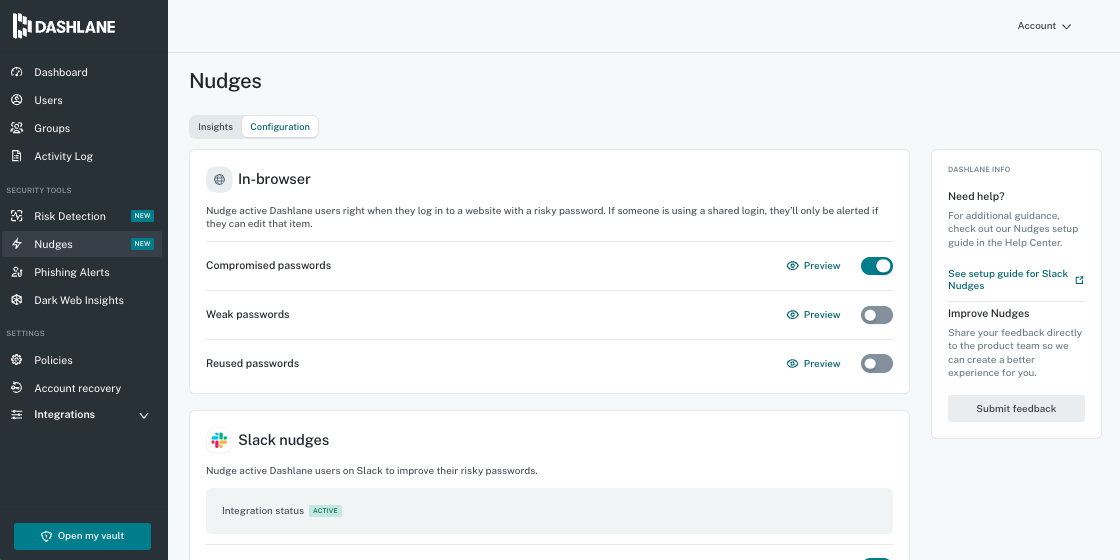Click the Policies gear icon
1120x560 pixels.
pyautogui.click(x=16, y=360)
